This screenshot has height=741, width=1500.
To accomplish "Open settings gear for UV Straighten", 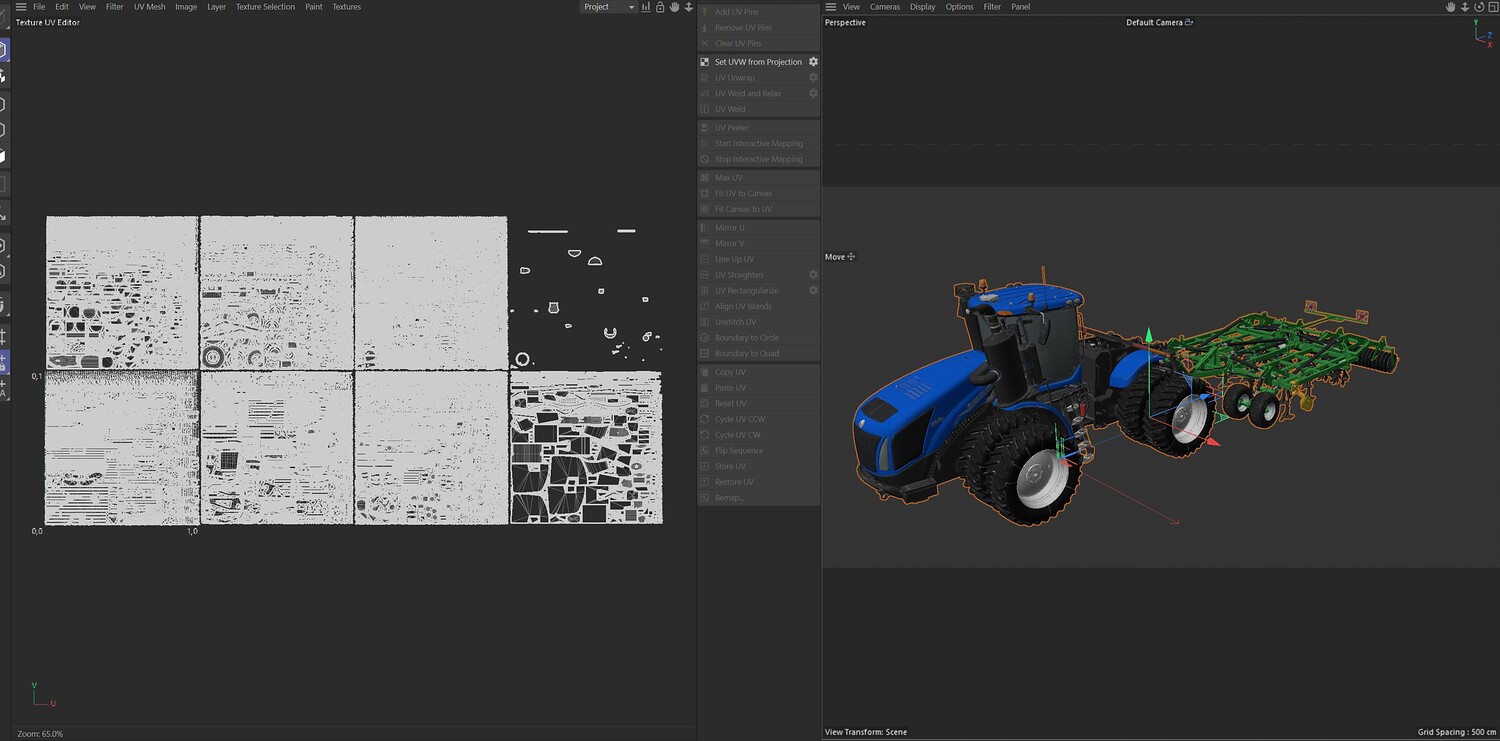I will [x=813, y=275].
